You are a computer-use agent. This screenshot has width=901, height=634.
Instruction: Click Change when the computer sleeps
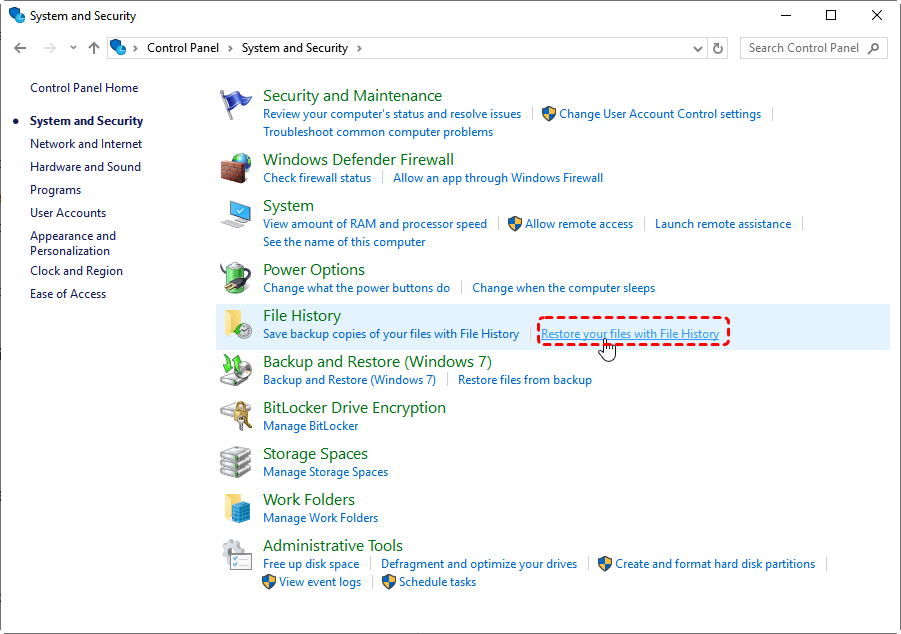coord(563,288)
